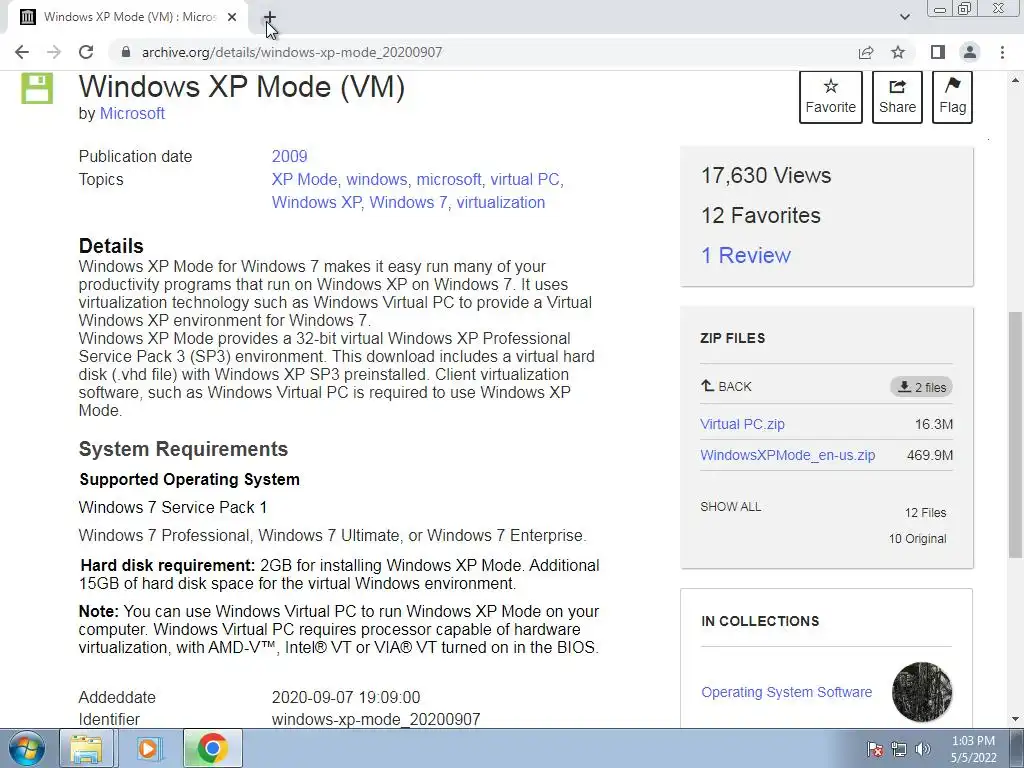Click BACK in the ZIP files panel

pyautogui.click(x=726, y=387)
